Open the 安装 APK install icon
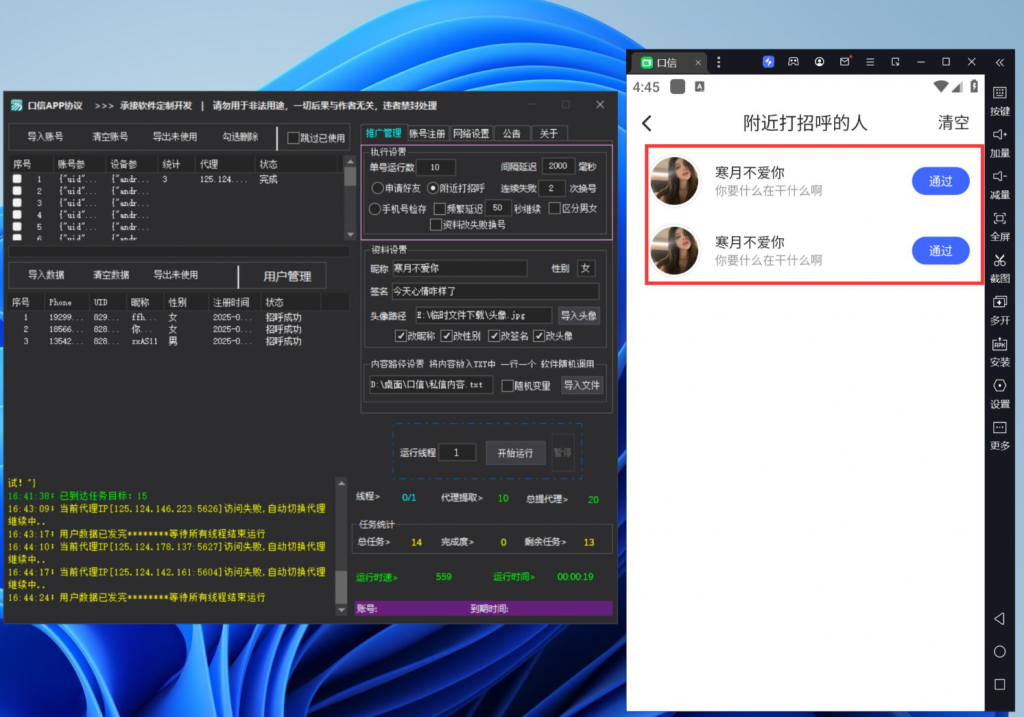This screenshot has width=1024, height=717. click(x=999, y=344)
